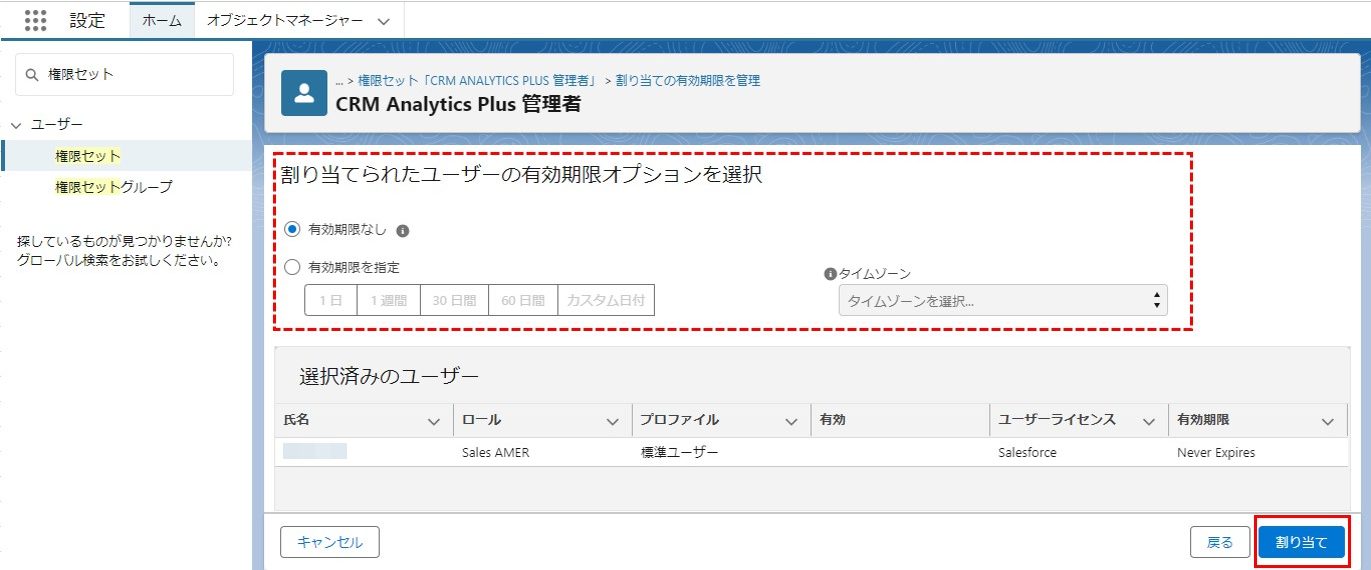Click the 標準ユーザー profile cell
The height and width of the screenshot is (570, 1371).
point(680,452)
